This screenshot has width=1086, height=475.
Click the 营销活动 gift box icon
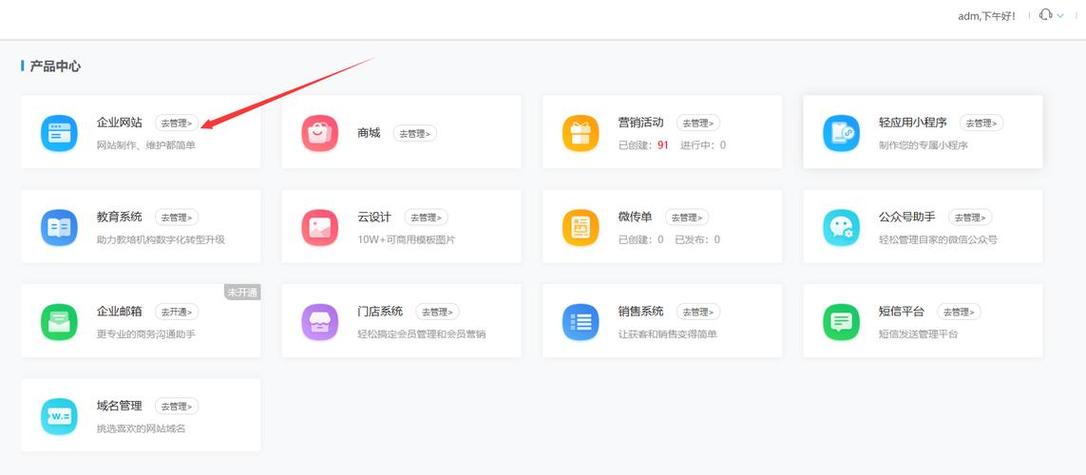pyautogui.click(x=580, y=133)
